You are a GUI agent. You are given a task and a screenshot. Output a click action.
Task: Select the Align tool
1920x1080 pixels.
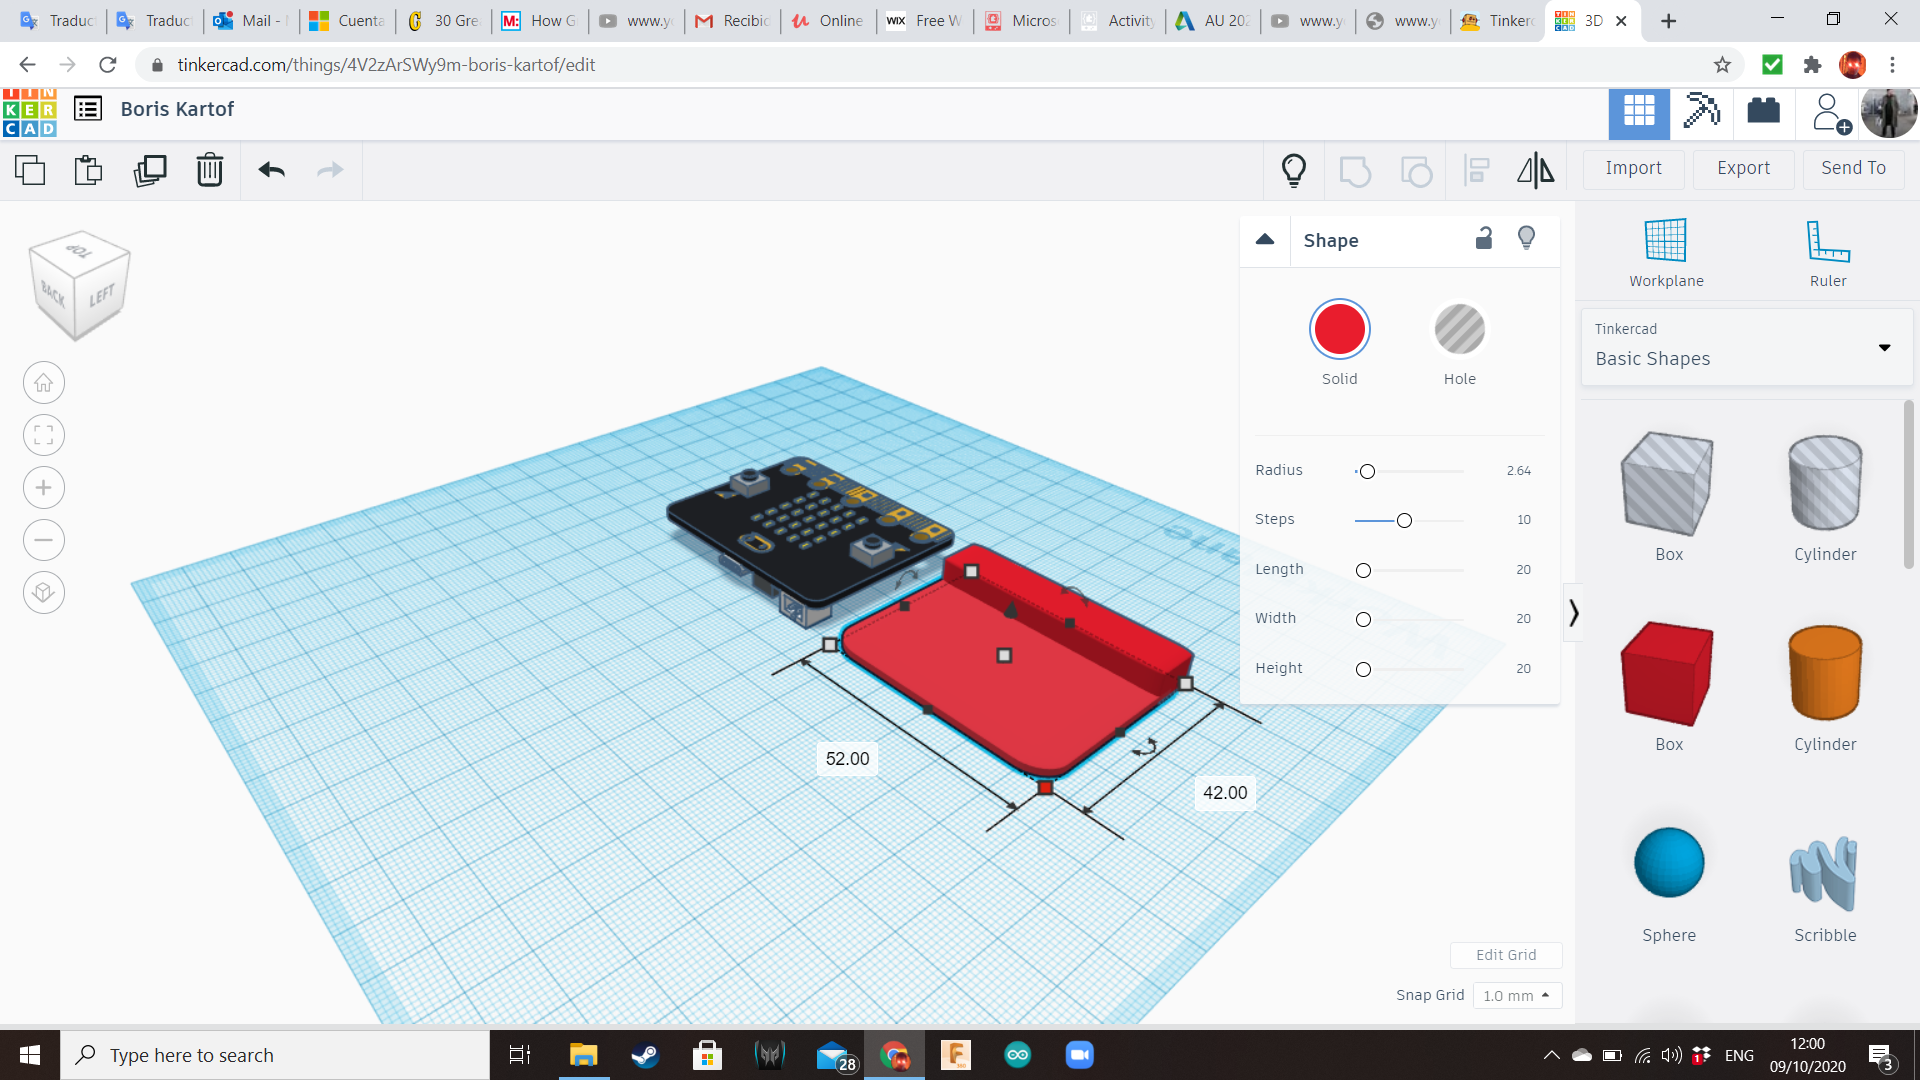point(1477,170)
